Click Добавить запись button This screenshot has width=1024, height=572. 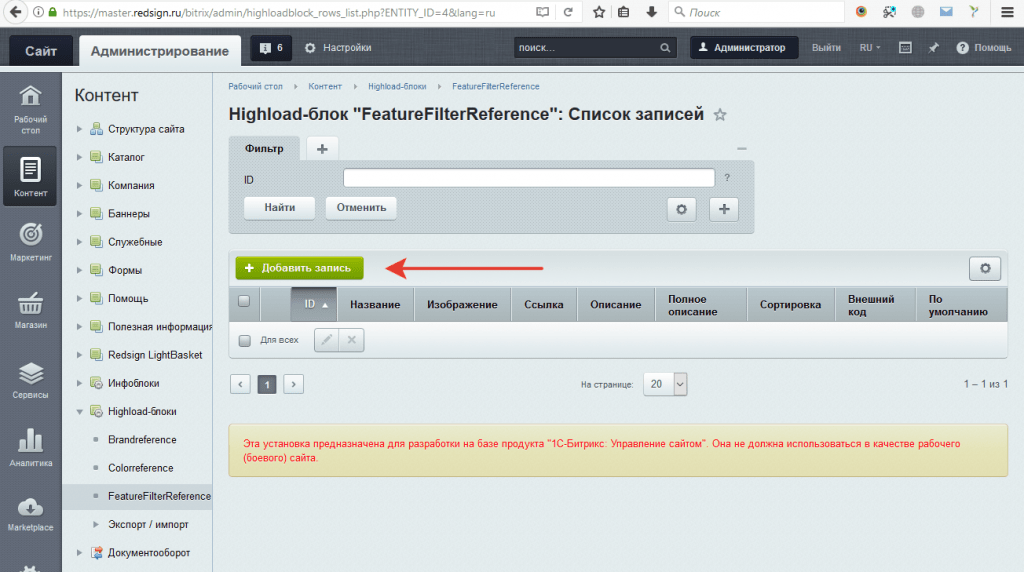coord(299,268)
